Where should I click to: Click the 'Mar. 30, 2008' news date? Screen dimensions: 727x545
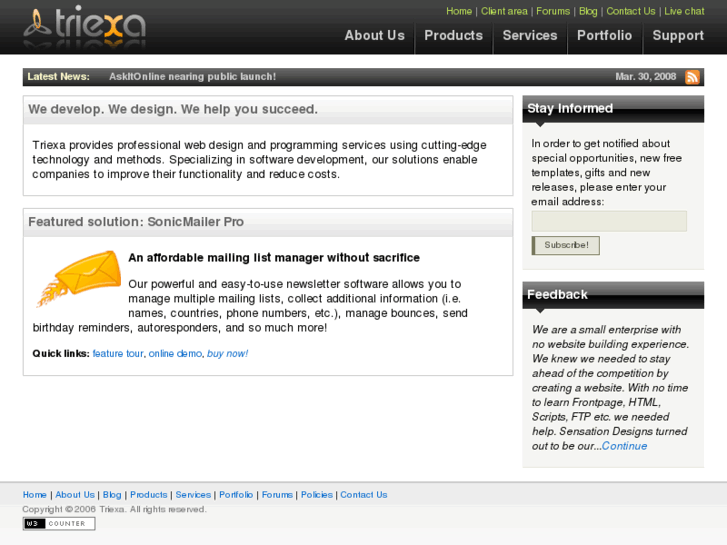coord(645,77)
